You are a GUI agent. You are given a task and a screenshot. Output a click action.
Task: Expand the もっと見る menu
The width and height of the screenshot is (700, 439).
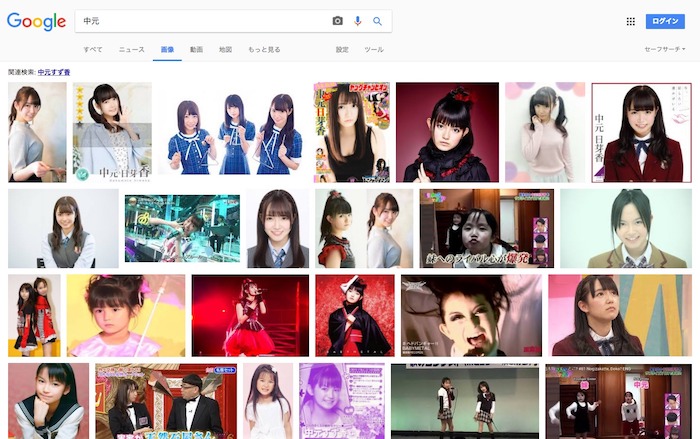(264, 49)
